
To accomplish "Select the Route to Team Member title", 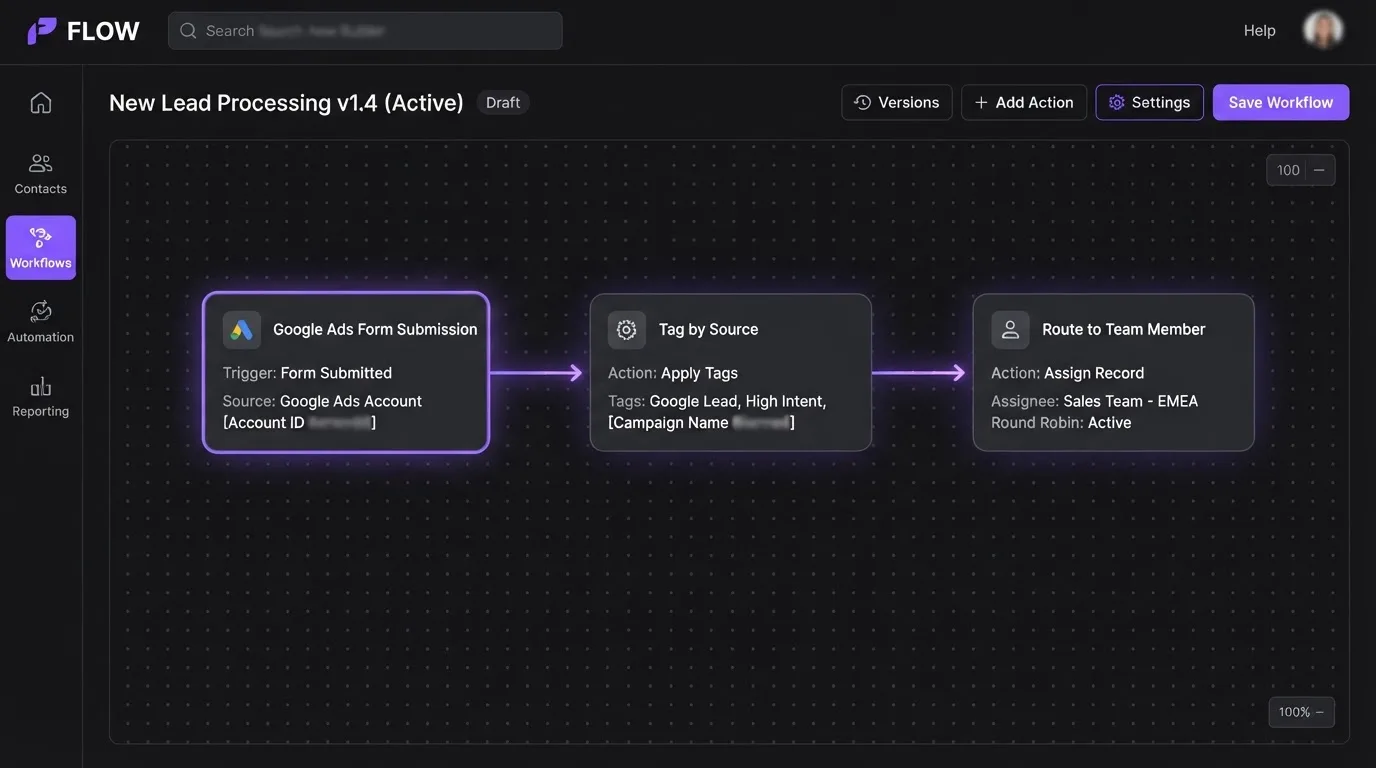I will tap(1123, 330).
